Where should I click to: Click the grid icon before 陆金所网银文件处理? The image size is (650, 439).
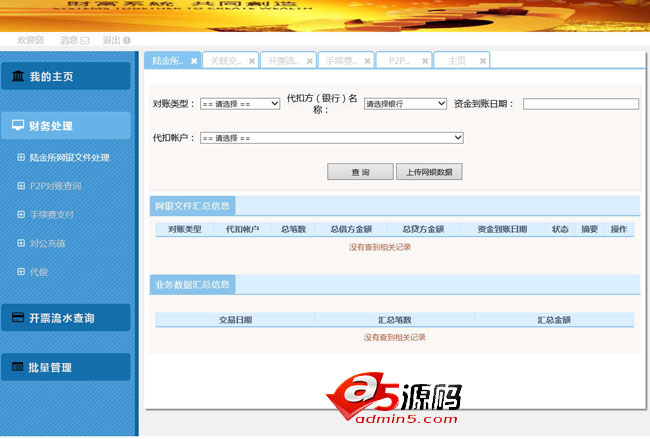(21, 157)
